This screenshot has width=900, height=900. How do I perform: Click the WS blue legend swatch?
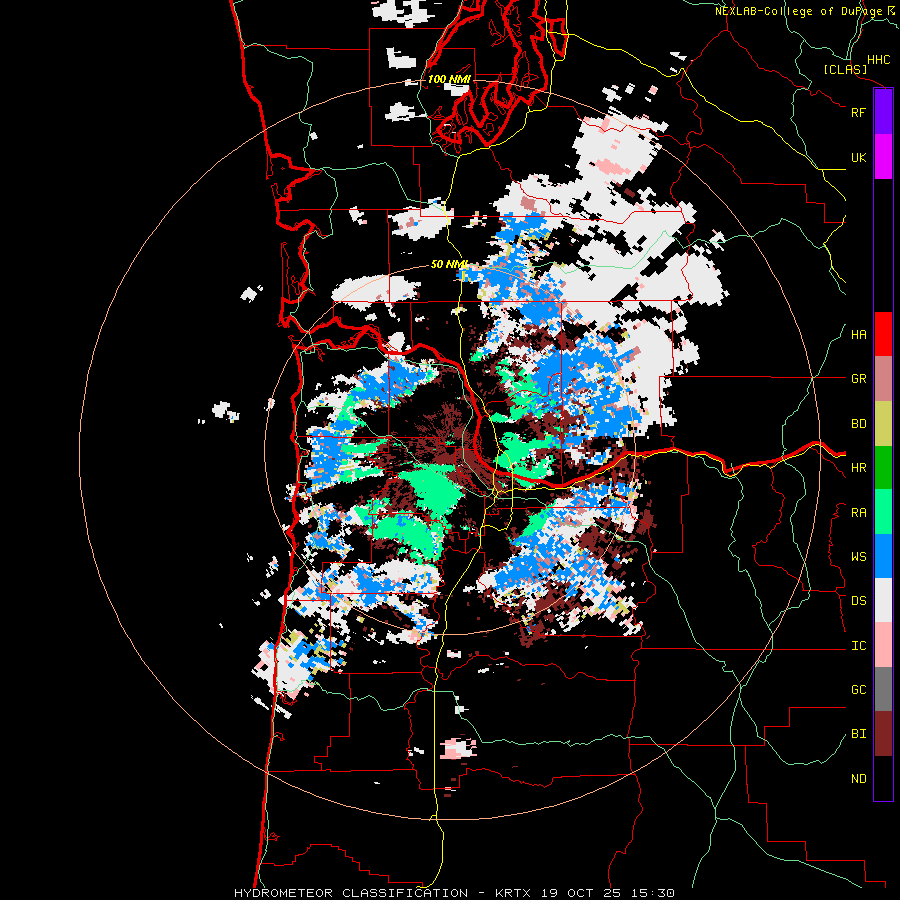[883, 556]
